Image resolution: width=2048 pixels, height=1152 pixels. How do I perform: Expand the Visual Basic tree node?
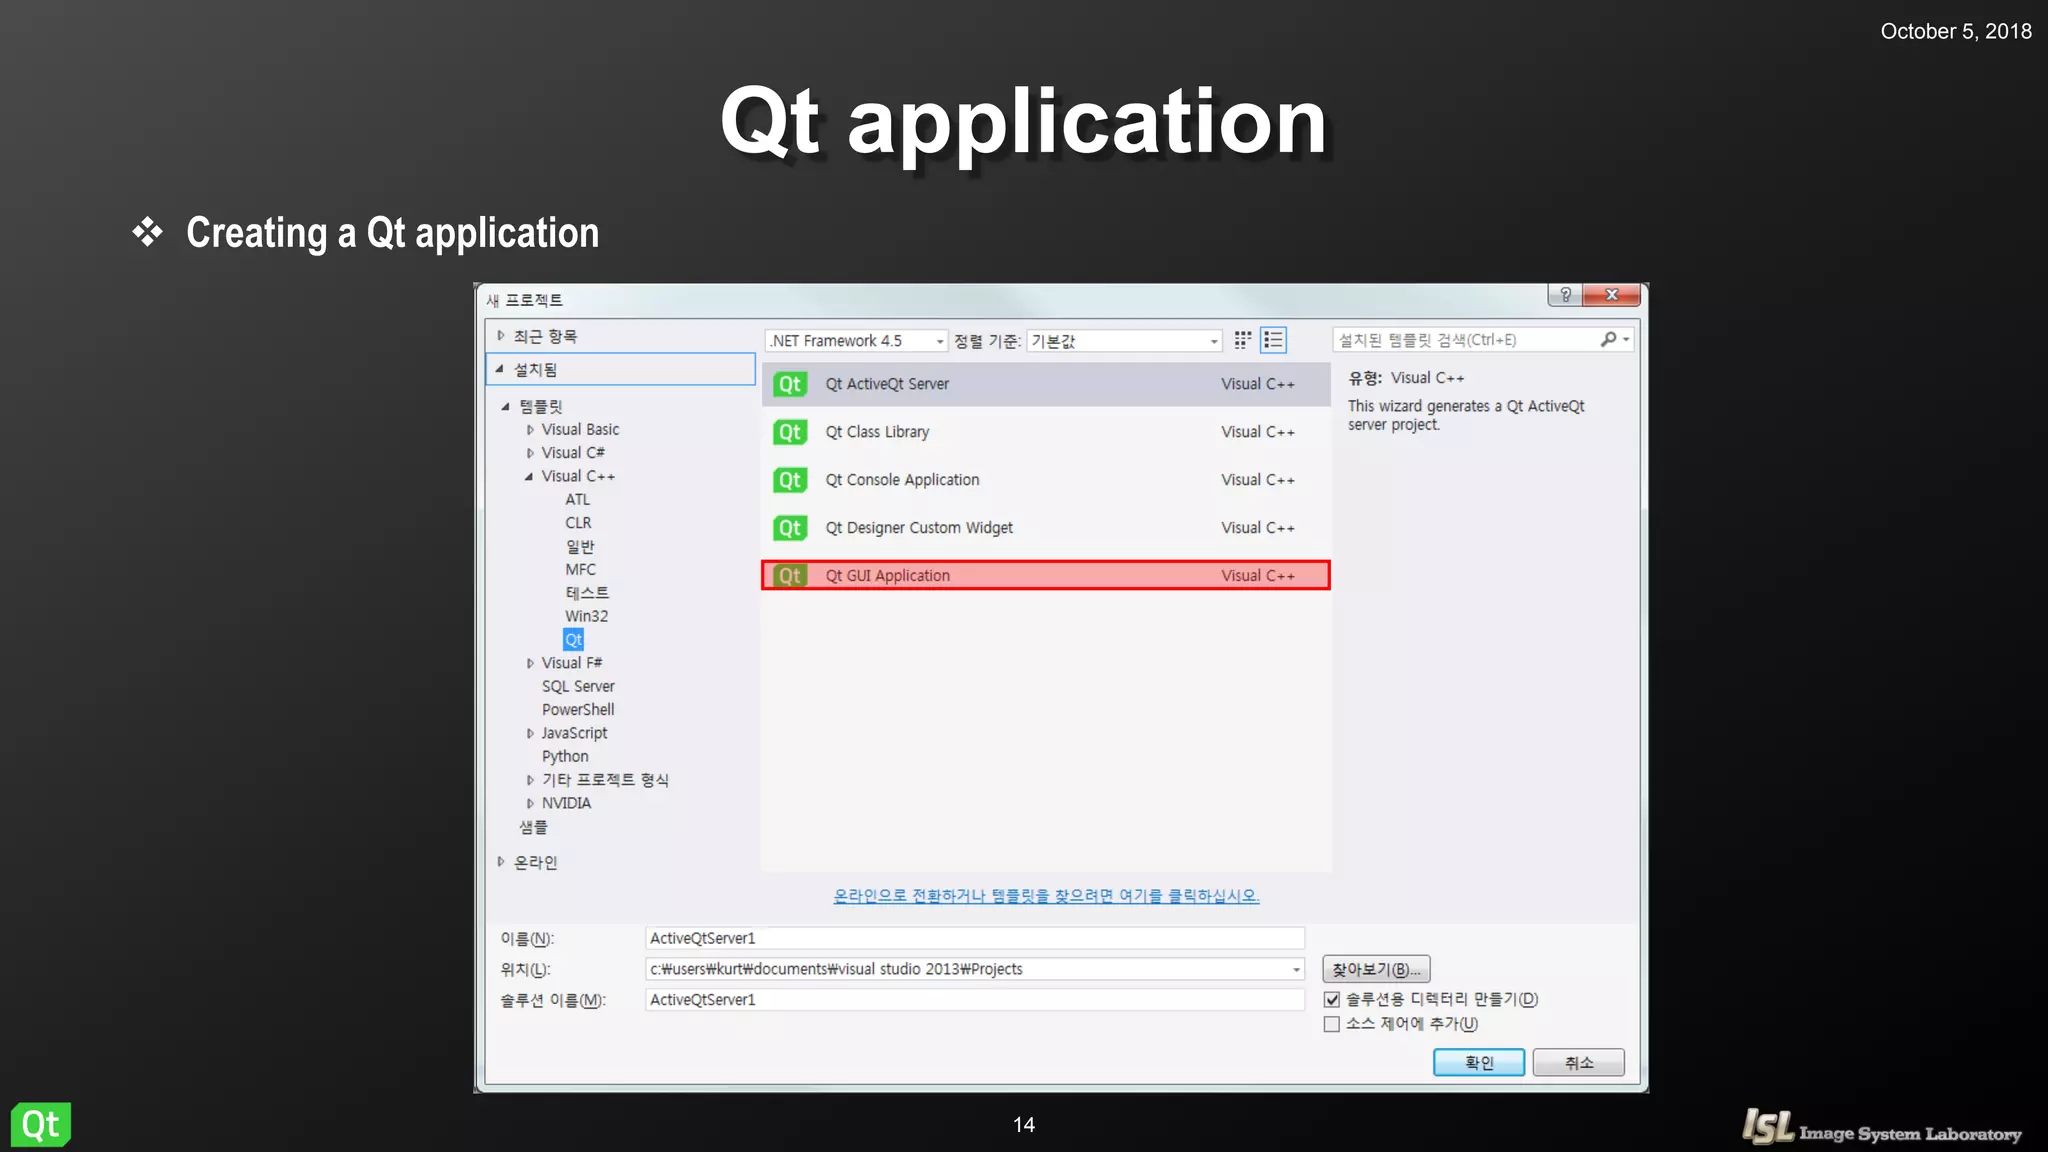click(x=530, y=430)
